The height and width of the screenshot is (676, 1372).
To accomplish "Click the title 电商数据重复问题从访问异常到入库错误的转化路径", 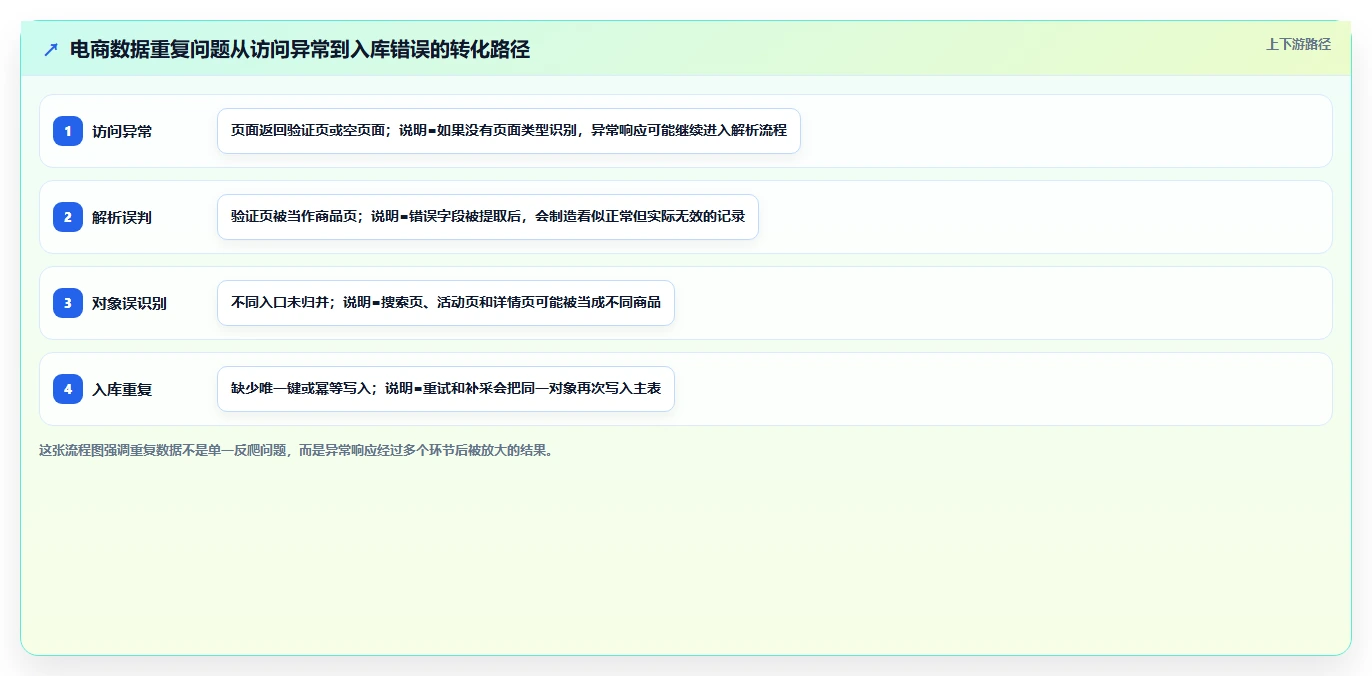I will pyautogui.click(x=299, y=50).
